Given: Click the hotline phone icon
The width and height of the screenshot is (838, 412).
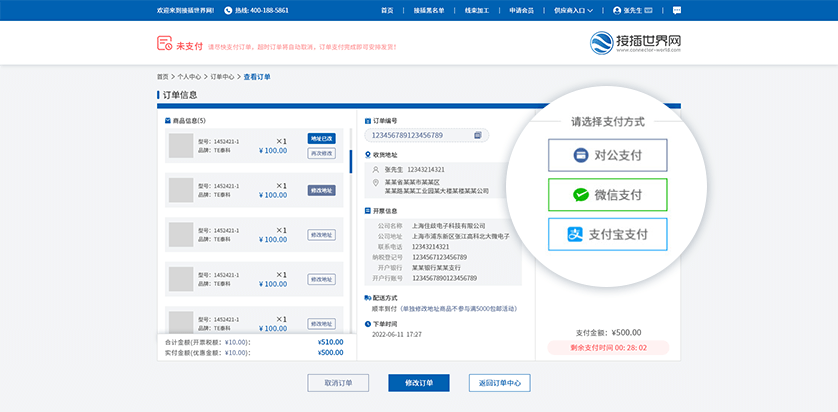Looking at the screenshot, I should (228, 10).
